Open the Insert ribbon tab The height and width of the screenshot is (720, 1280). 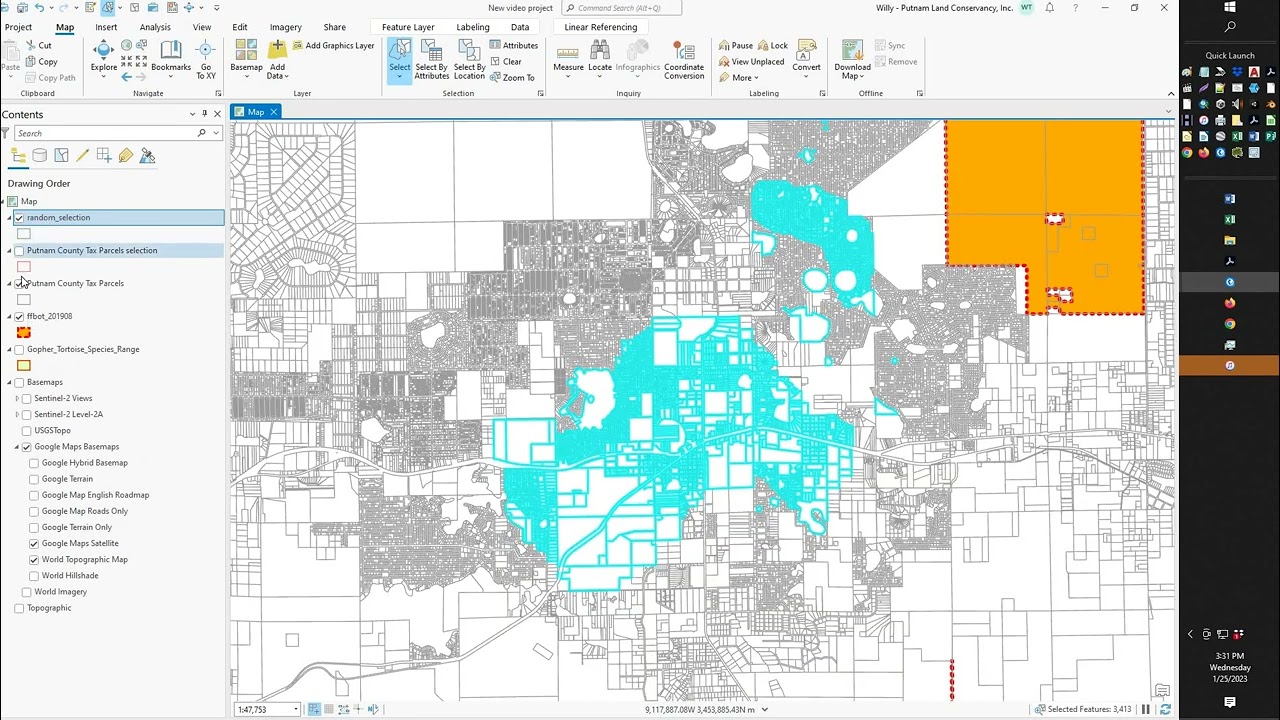(106, 27)
